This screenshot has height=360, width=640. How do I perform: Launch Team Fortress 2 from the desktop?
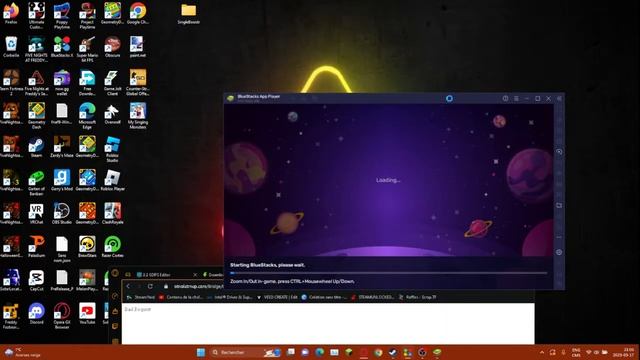coord(11,82)
